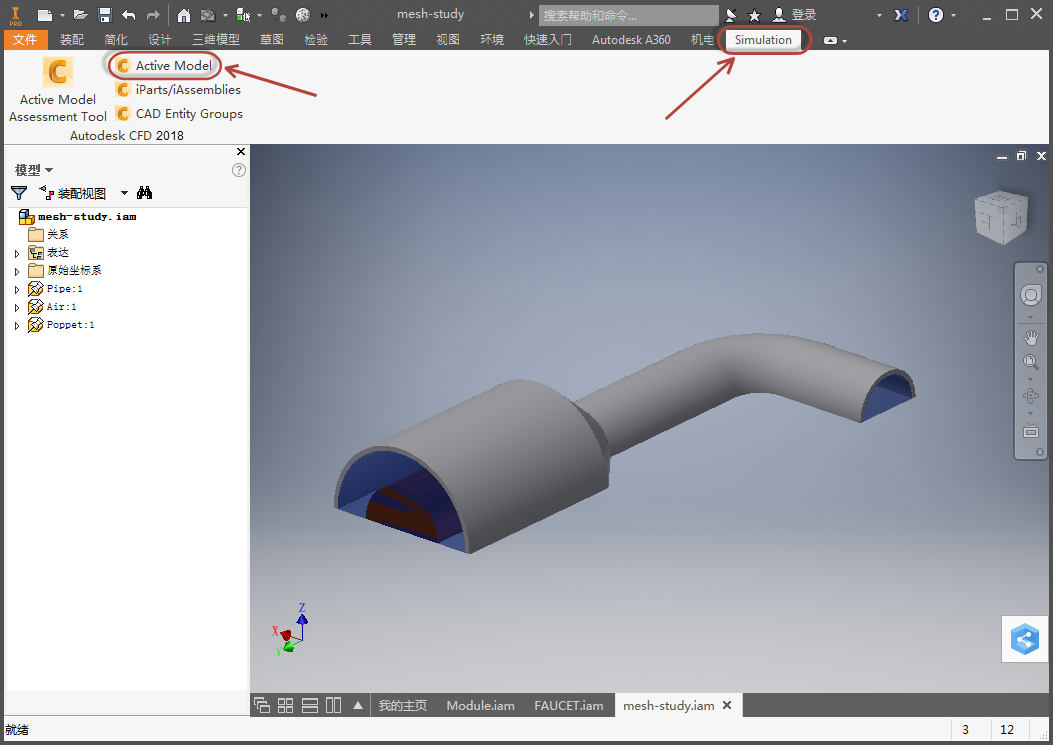1053x745 pixels.
Task: Click the Look At tool icon
Action: pyautogui.click(x=1030, y=431)
